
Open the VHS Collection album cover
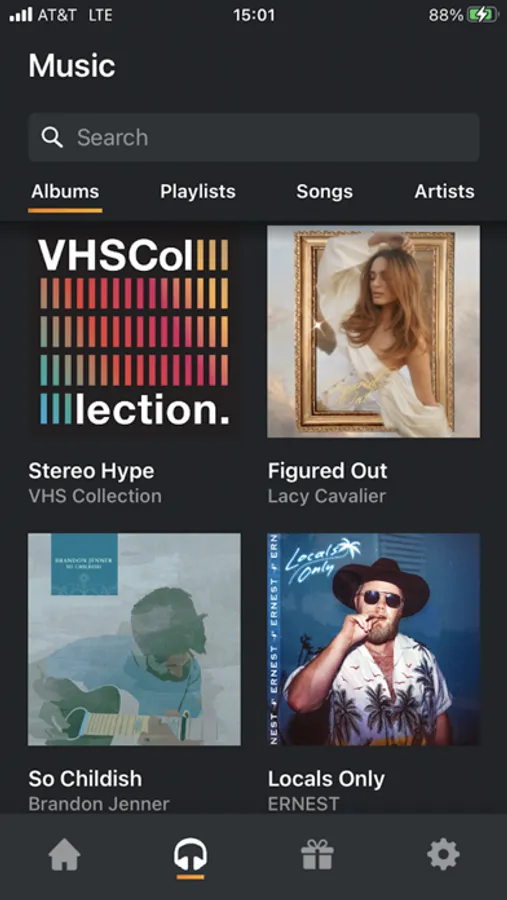(134, 331)
